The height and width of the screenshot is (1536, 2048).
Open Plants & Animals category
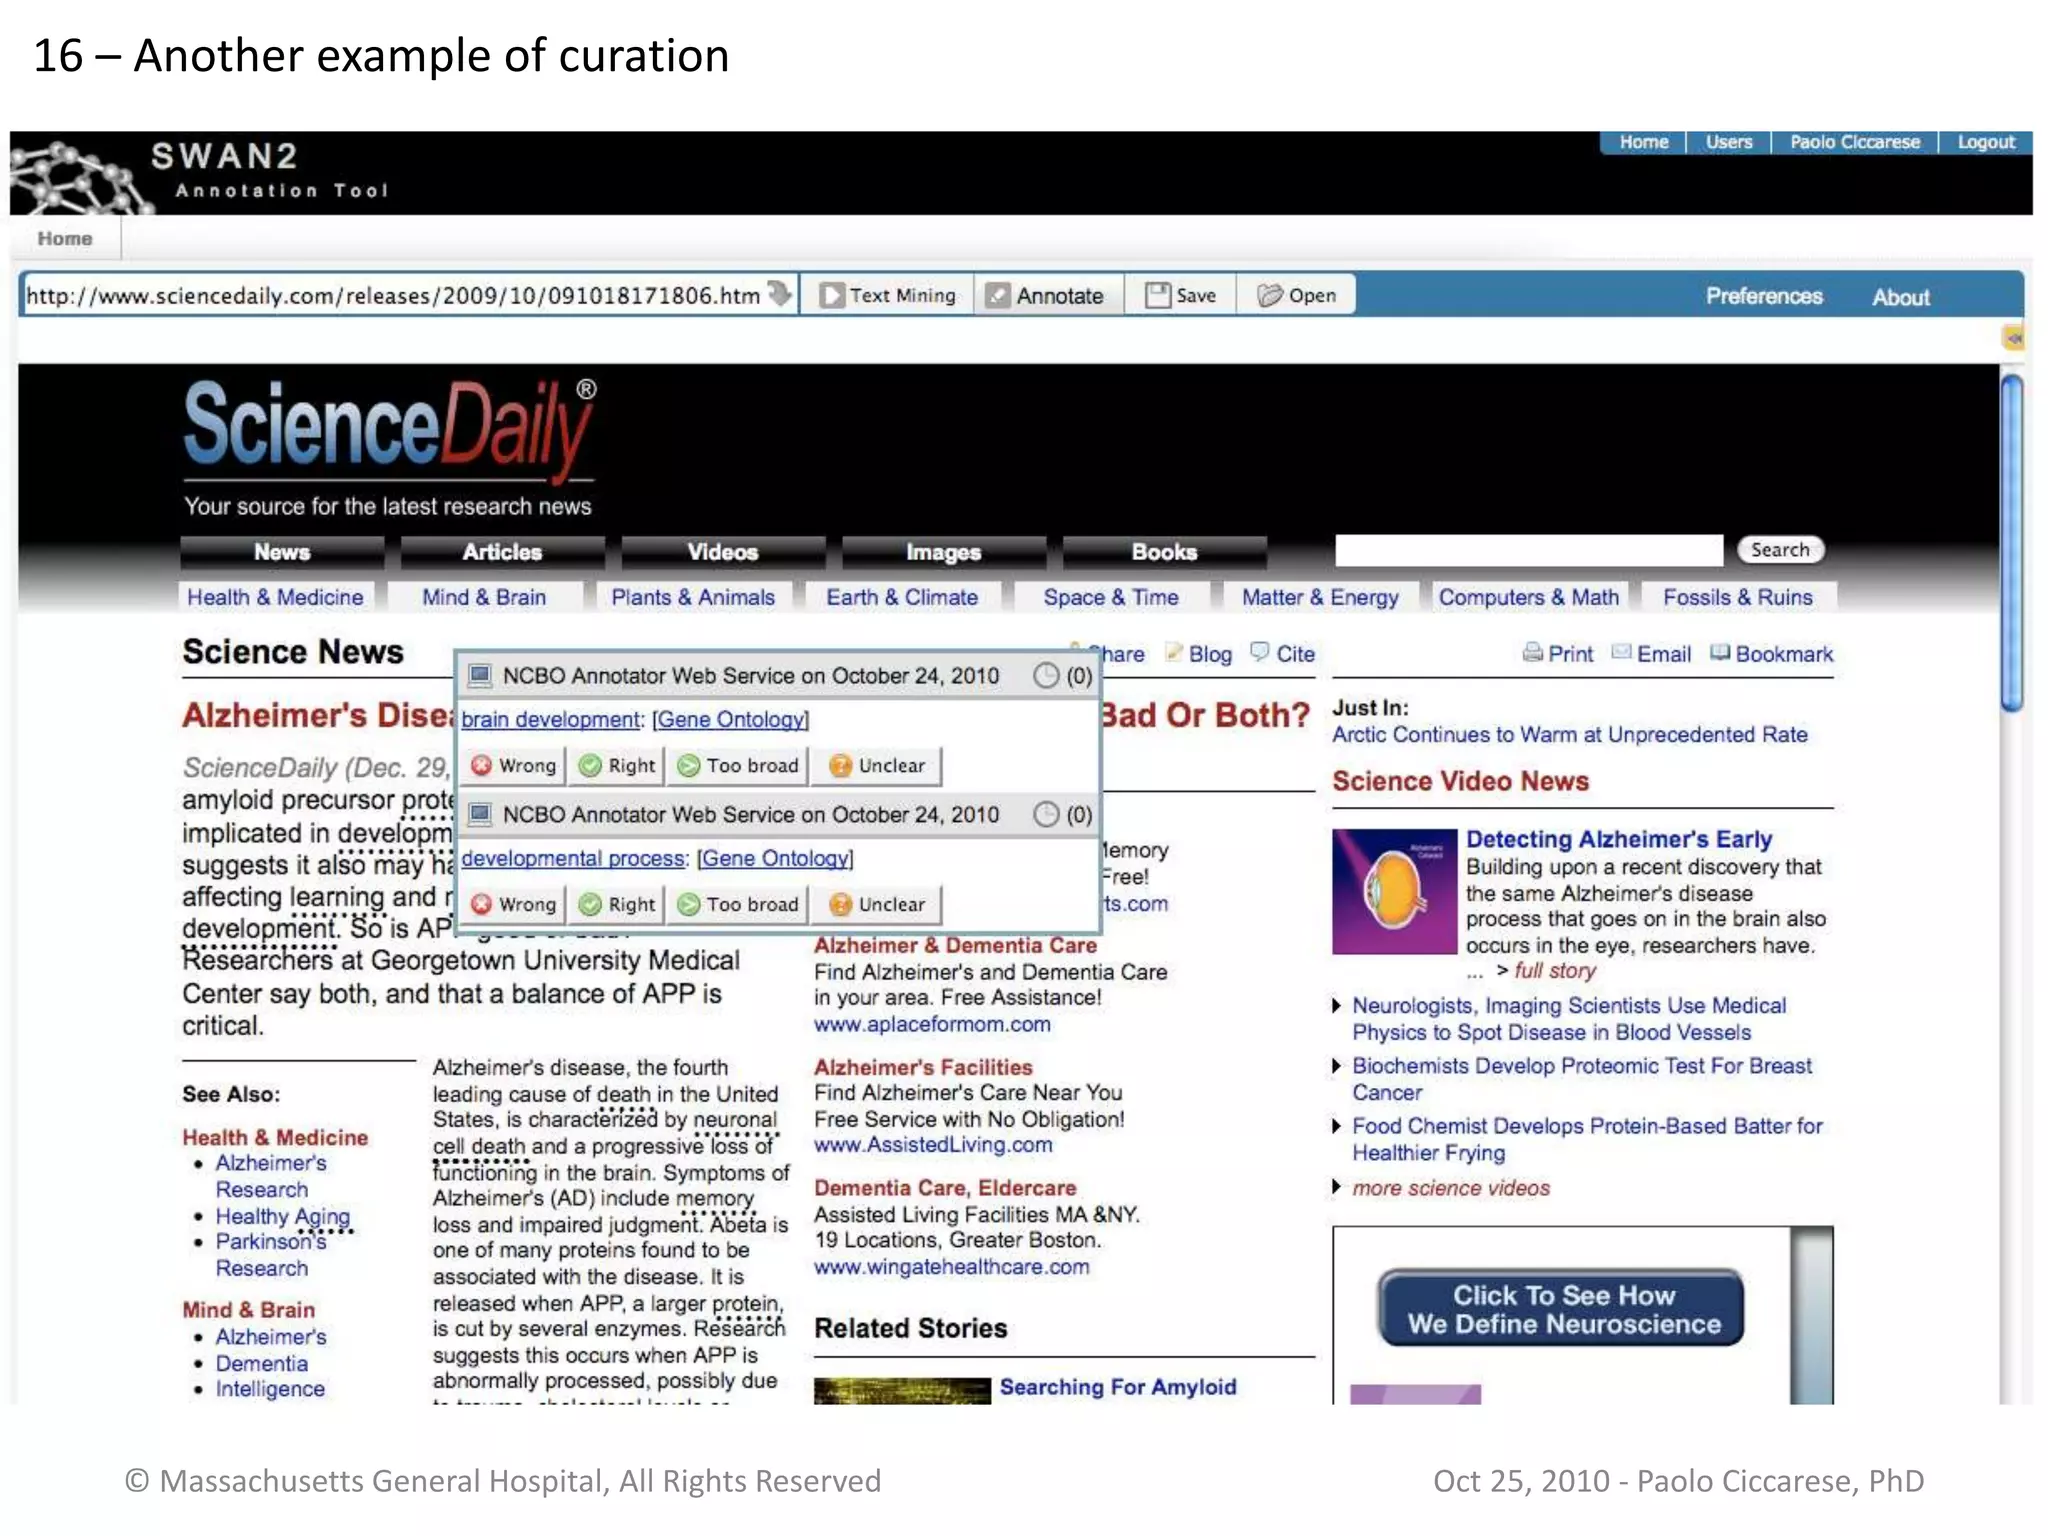(693, 597)
